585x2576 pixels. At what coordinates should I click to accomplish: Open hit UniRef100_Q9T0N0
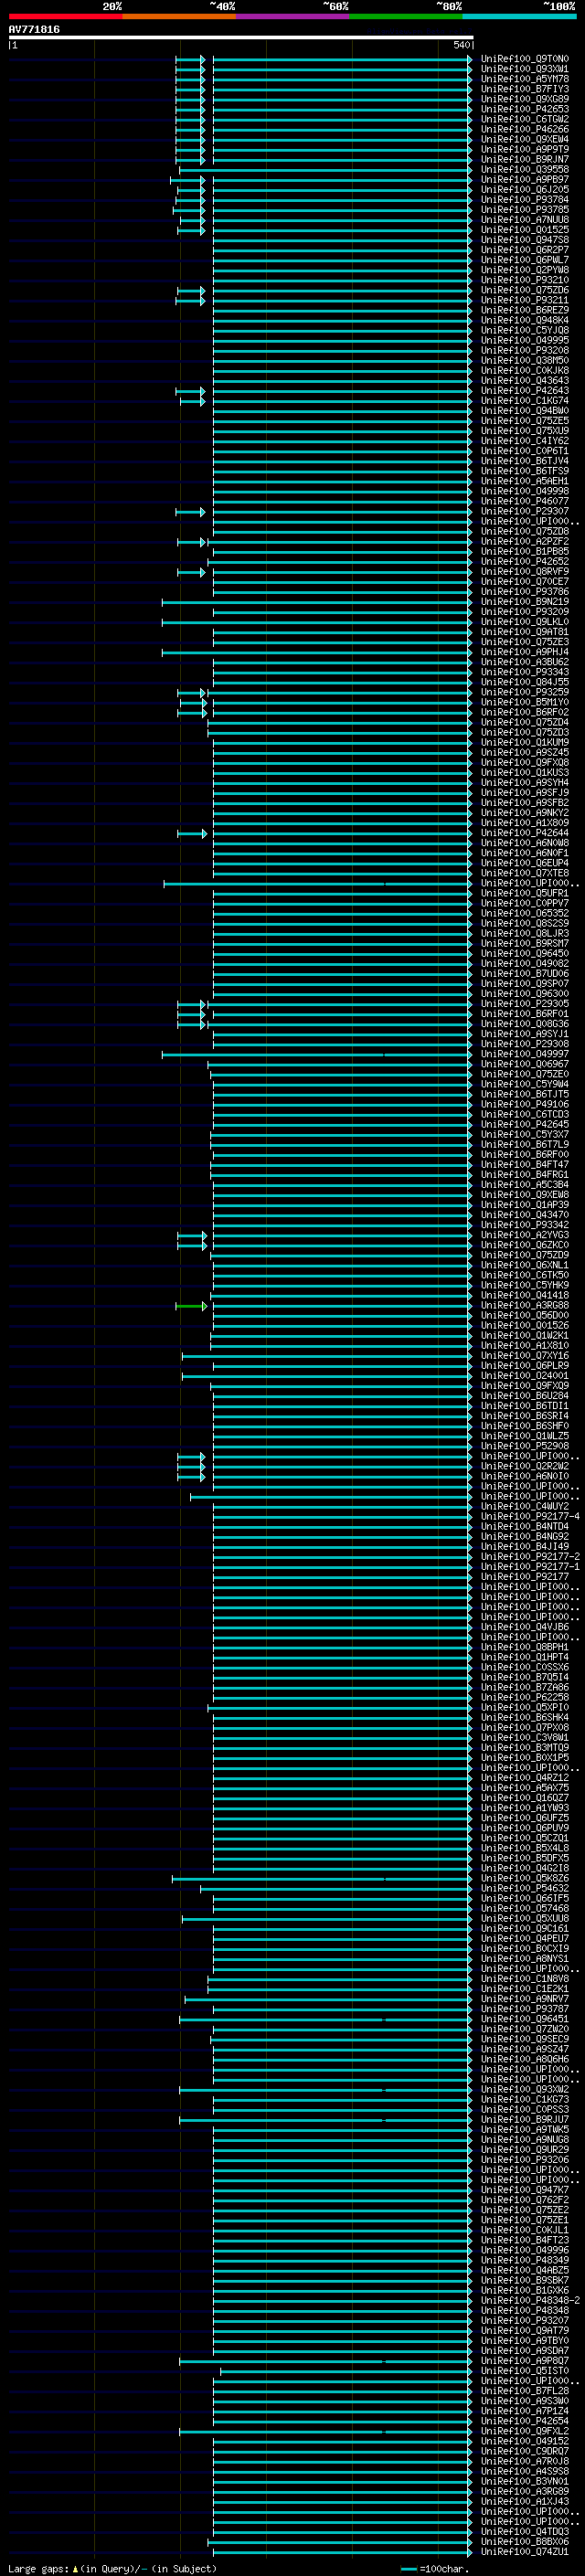tap(524, 59)
